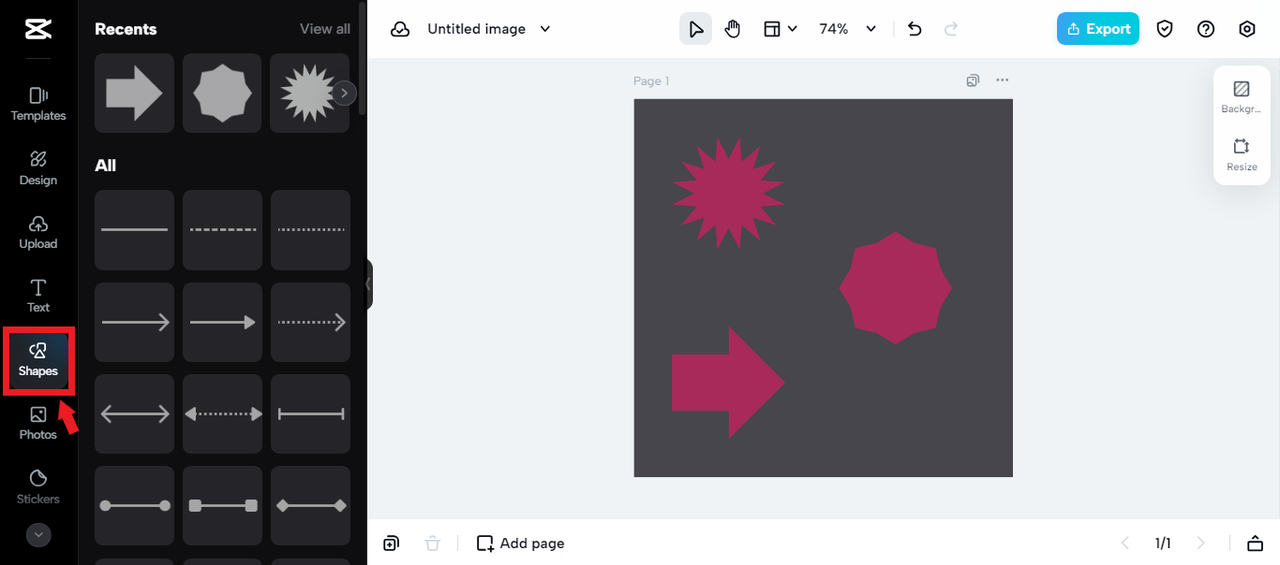Insert the dotted line shape

point(310,230)
